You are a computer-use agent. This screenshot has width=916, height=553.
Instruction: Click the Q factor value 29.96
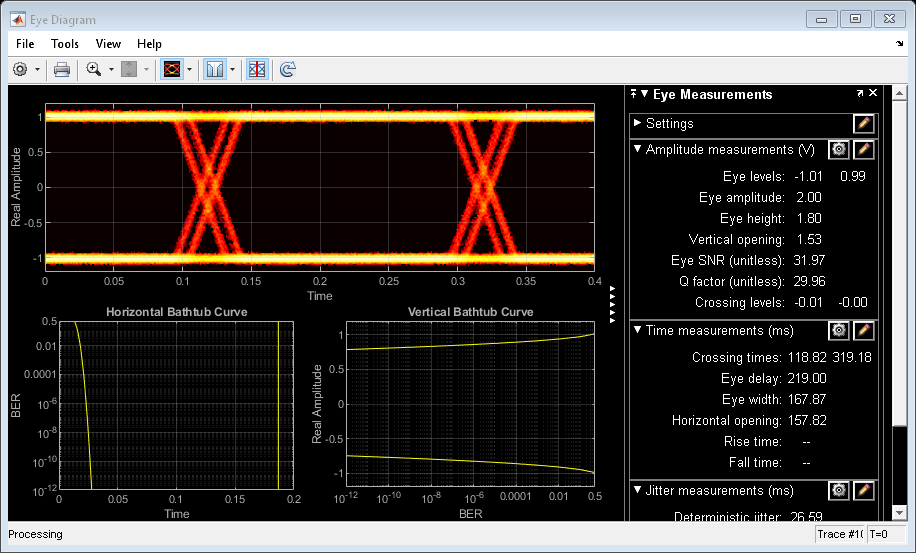pos(809,281)
